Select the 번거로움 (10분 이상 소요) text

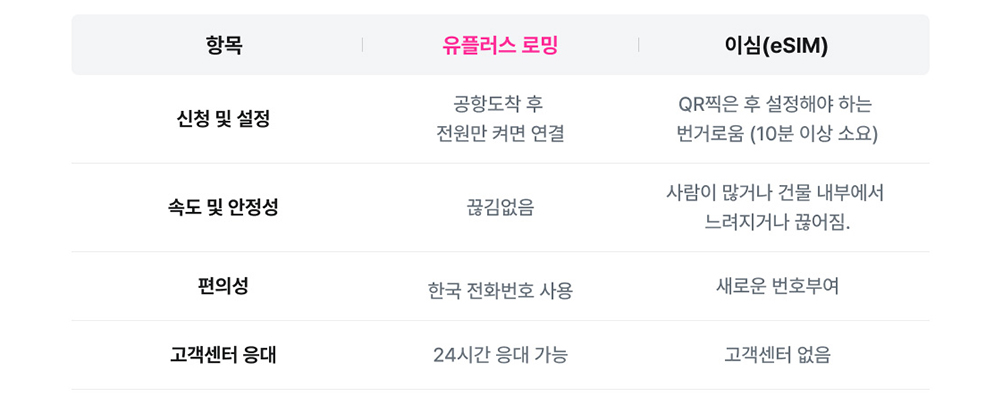click(776, 133)
